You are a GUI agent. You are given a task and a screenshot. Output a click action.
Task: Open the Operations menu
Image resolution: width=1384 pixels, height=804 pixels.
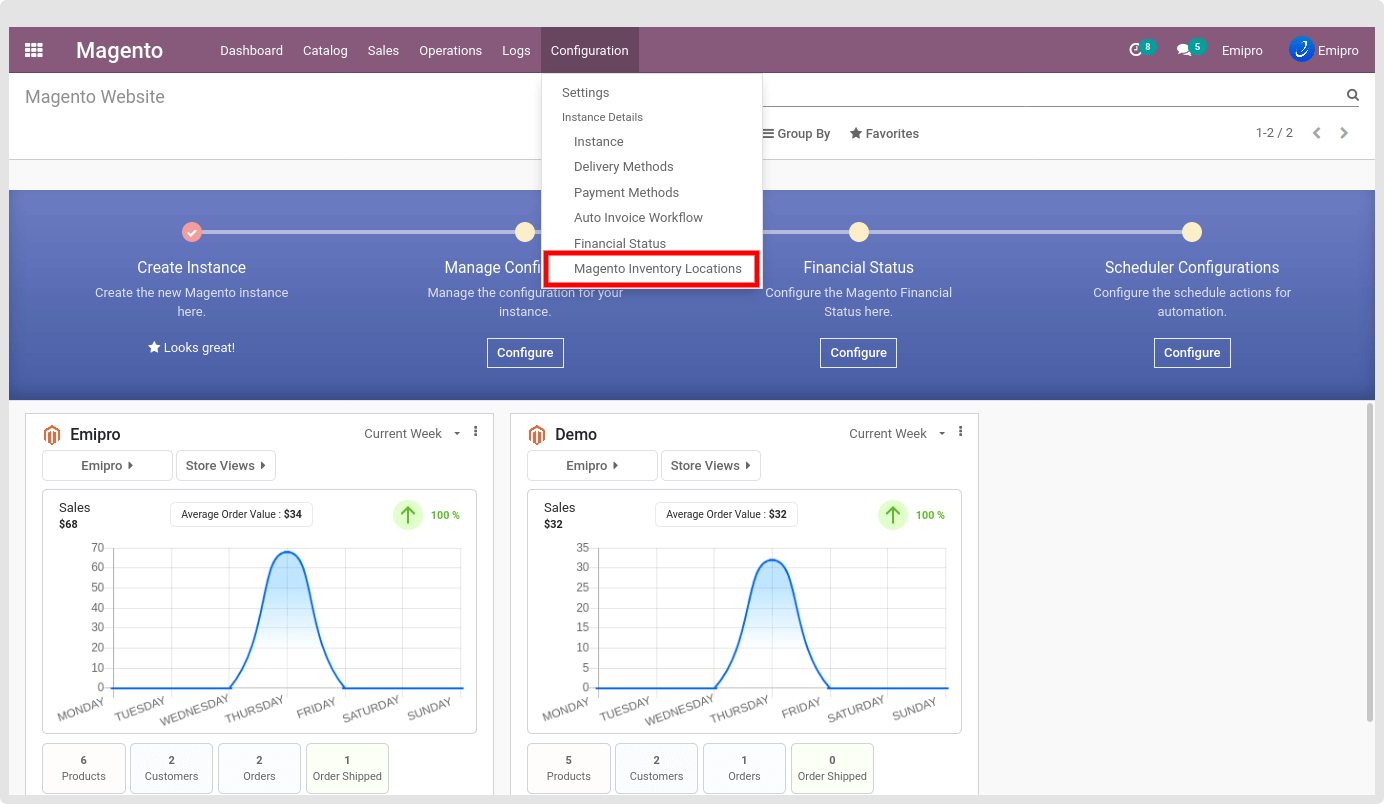click(450, 50)
